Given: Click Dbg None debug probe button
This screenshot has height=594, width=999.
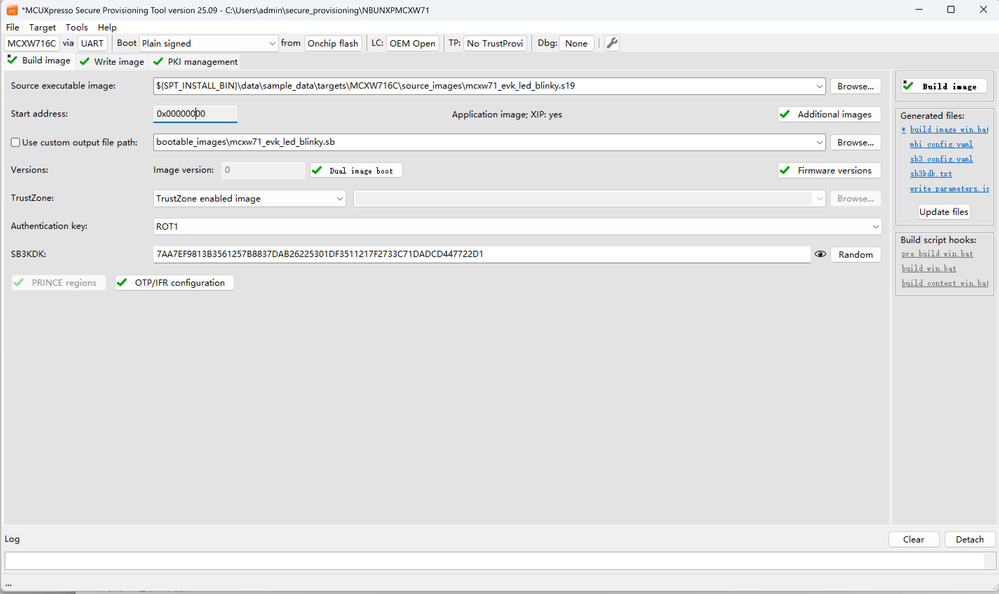Looking at the screenshot, I should coord(576,43).
